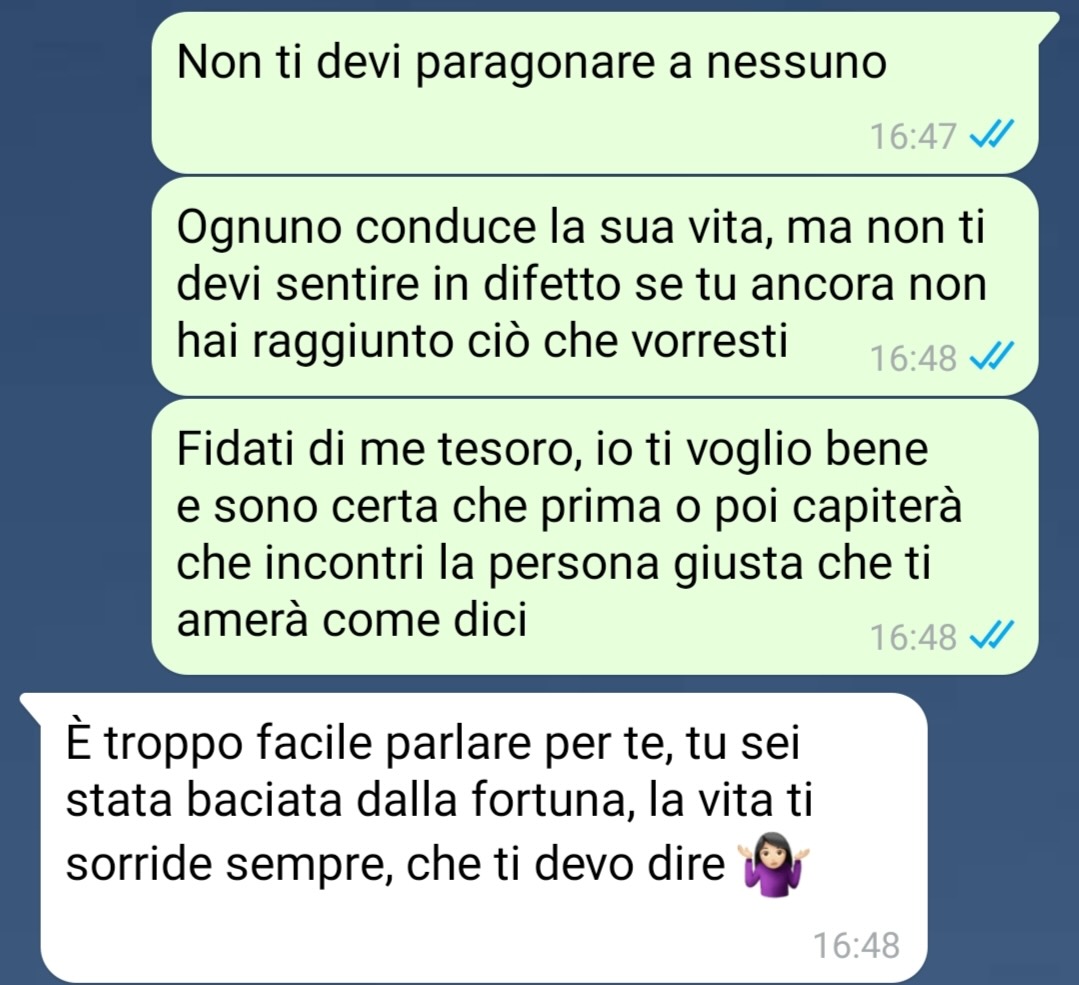The height and width of the screenshot is (985, 1079).
Task: Tap the 16:48 timestamp next to 'amerà come dici'
Action: coord(913,637)
